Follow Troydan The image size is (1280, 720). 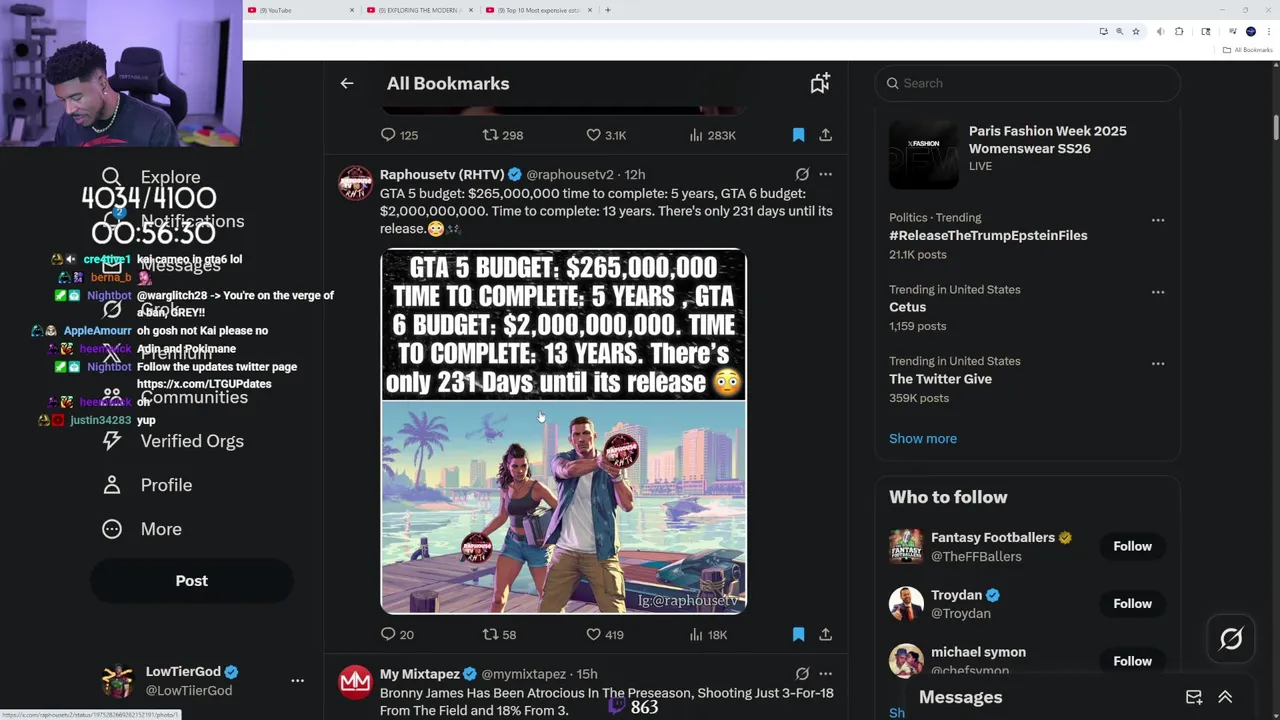coord(1132,603)
